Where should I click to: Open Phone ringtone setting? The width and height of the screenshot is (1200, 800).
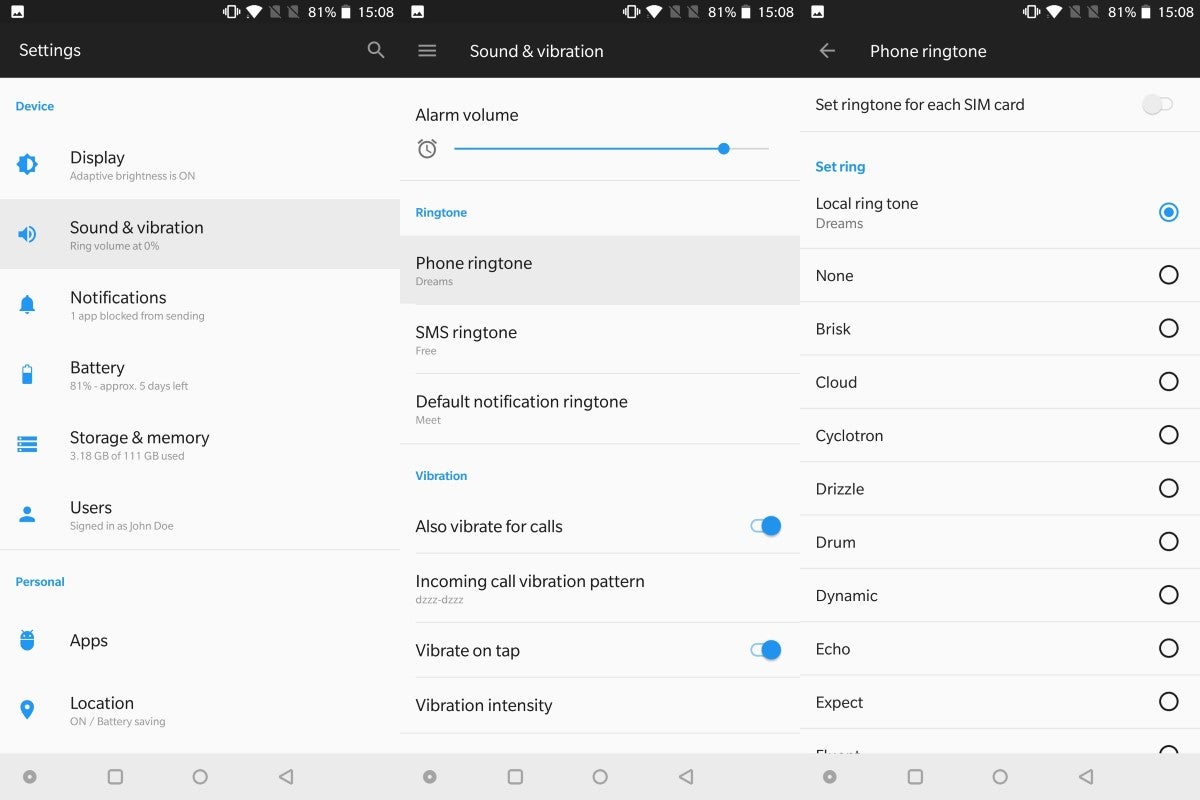[x=600, y=270]
